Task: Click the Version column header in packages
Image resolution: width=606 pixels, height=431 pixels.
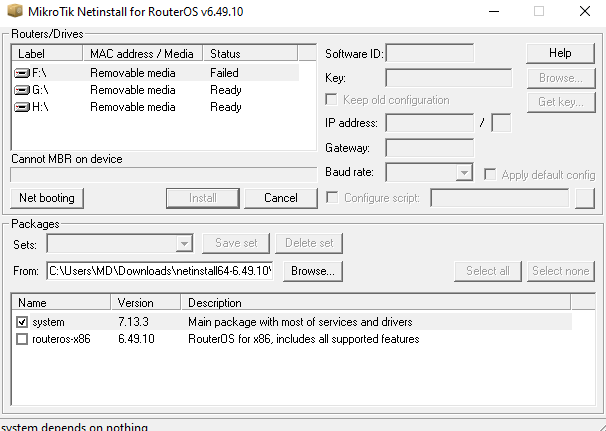Action: click(146, 302)
